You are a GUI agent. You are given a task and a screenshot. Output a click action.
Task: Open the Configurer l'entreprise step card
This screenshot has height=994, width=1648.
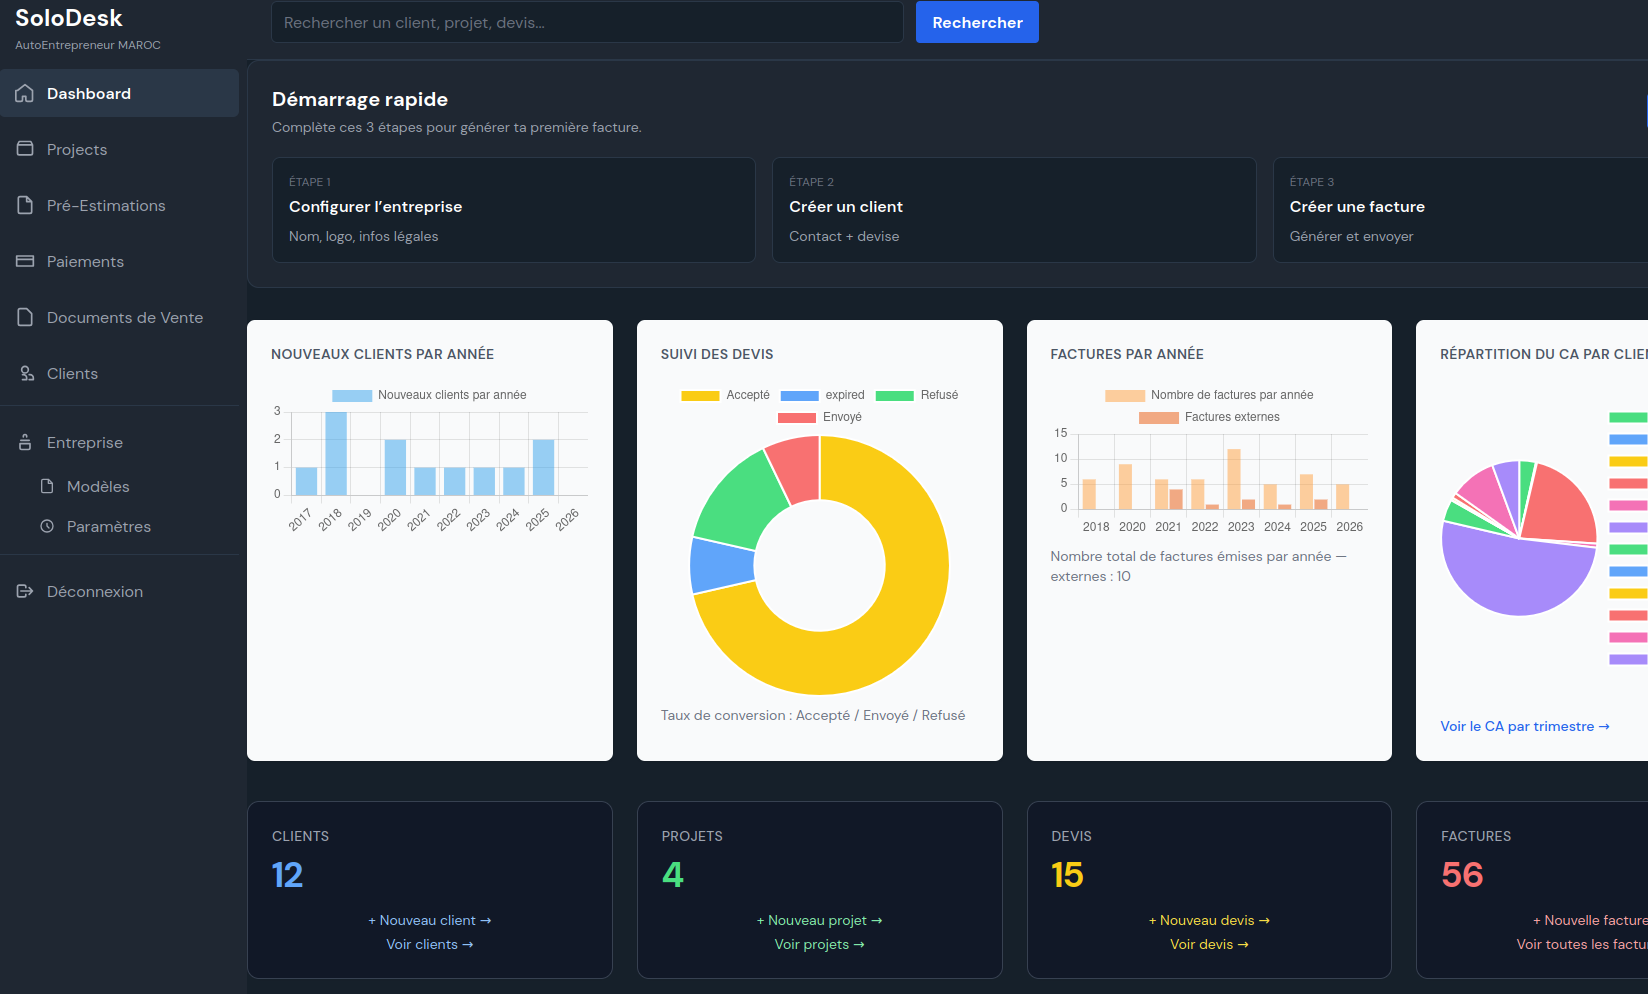pos(513,210)
